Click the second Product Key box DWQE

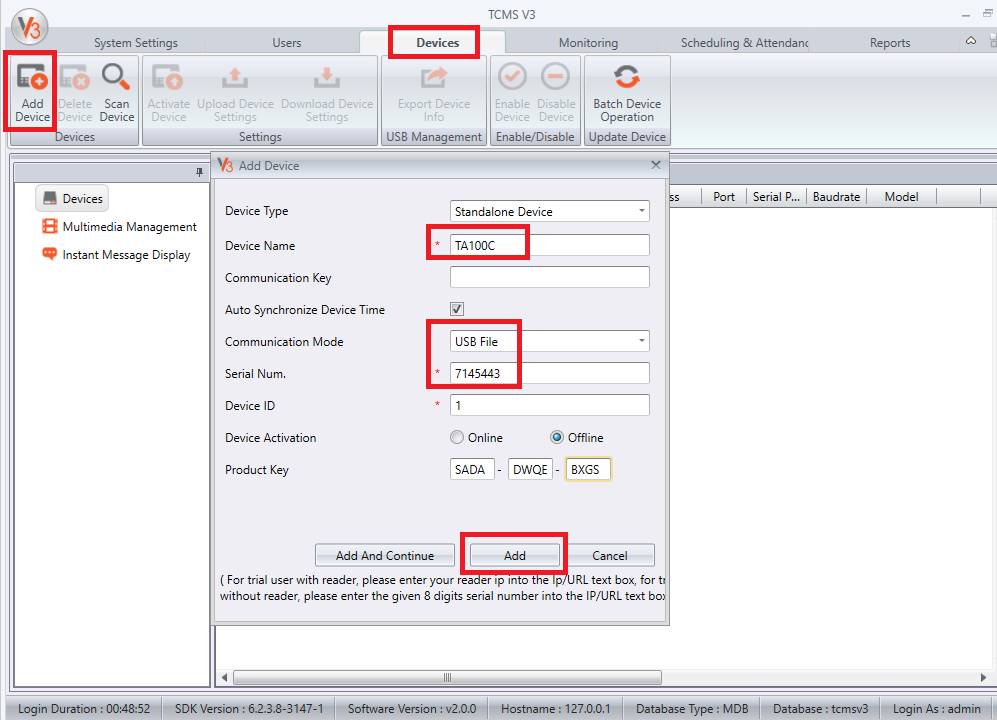(530, 469)
